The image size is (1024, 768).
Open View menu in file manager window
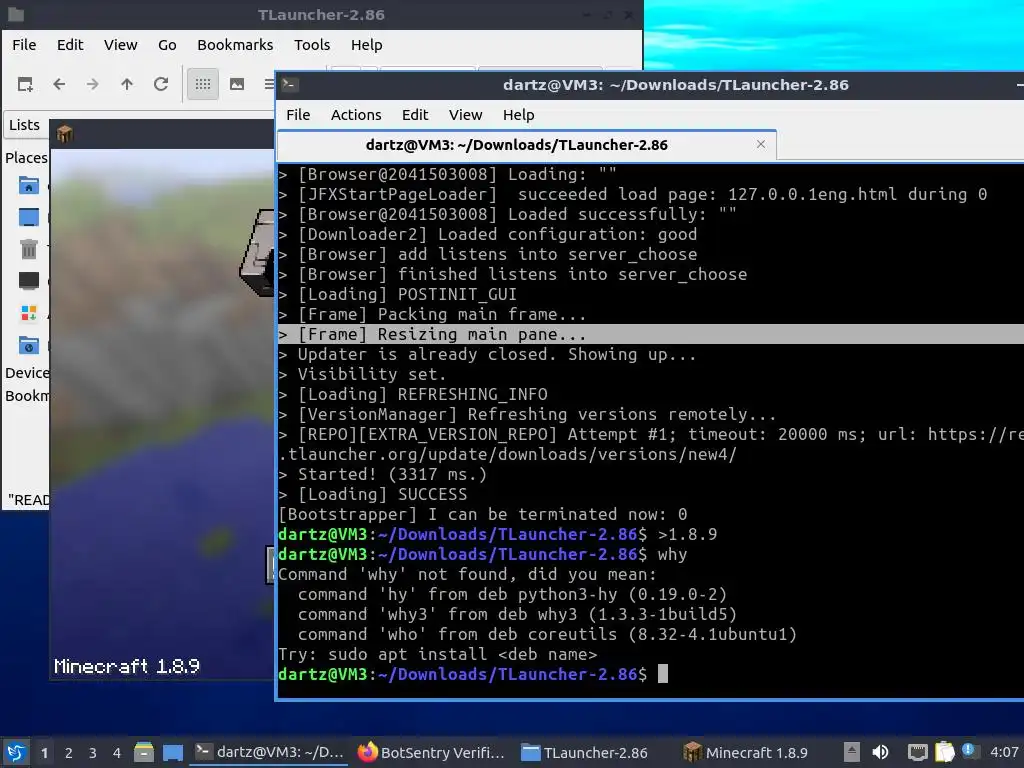pyautogui.click(x=120, y=44)
